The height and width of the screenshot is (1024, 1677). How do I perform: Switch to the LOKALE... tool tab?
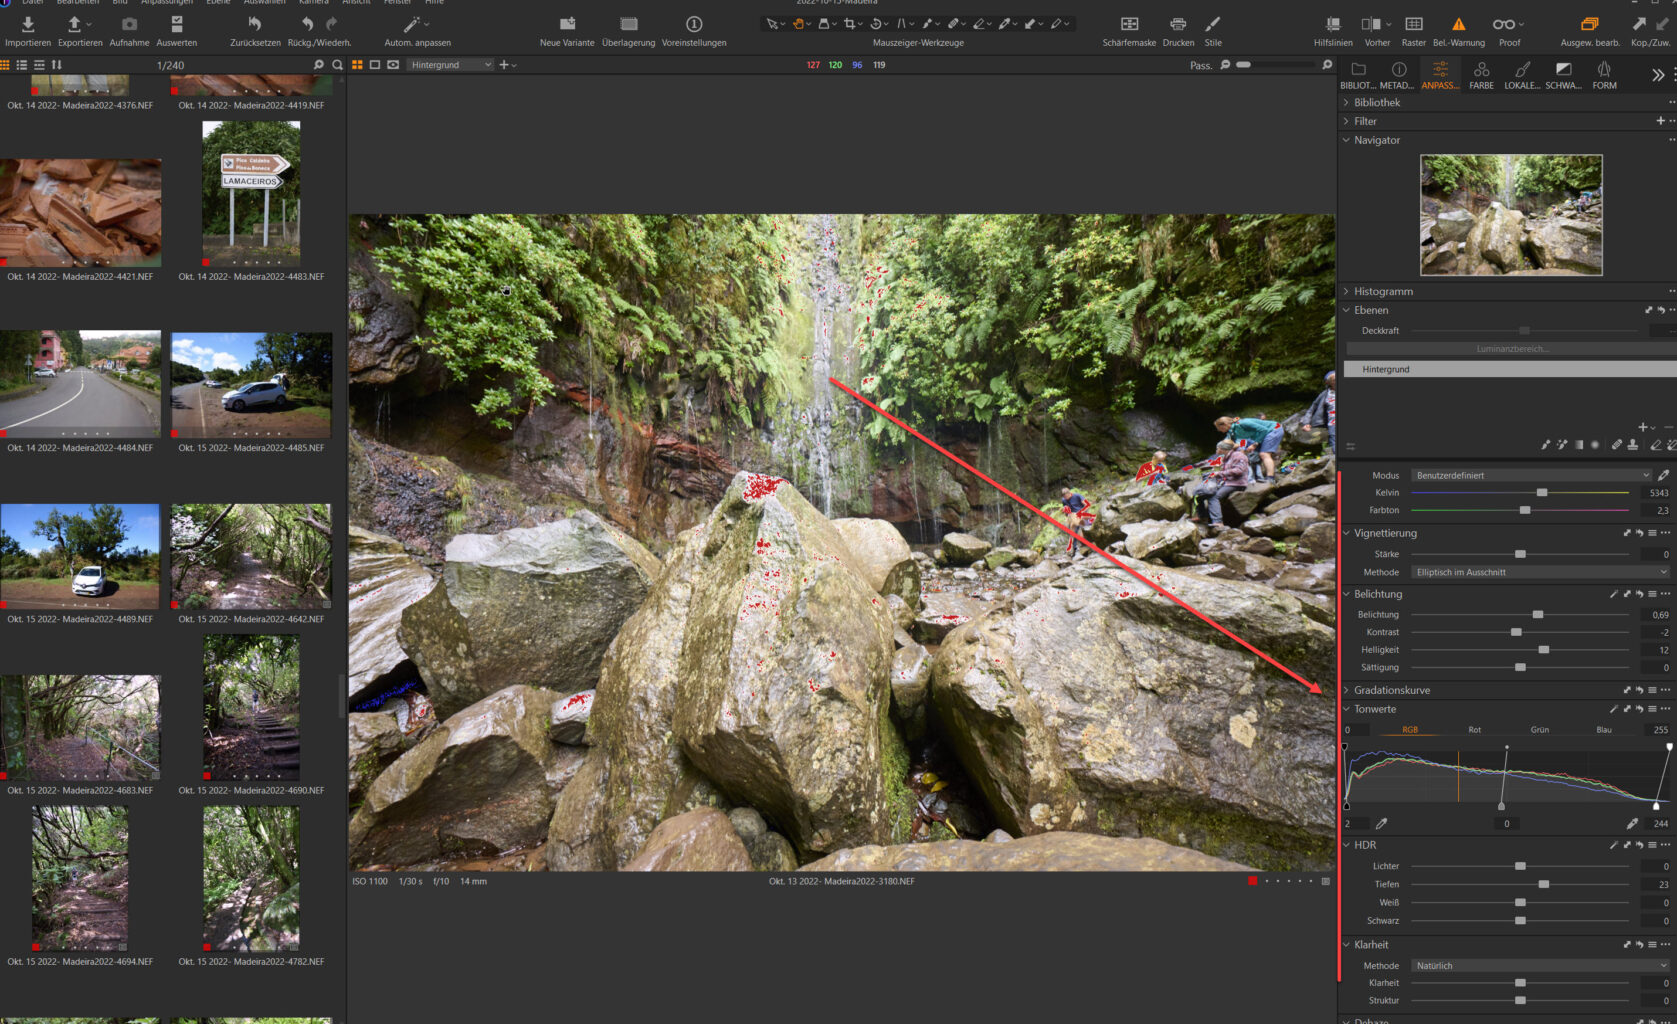click(x=1522, y=75)
